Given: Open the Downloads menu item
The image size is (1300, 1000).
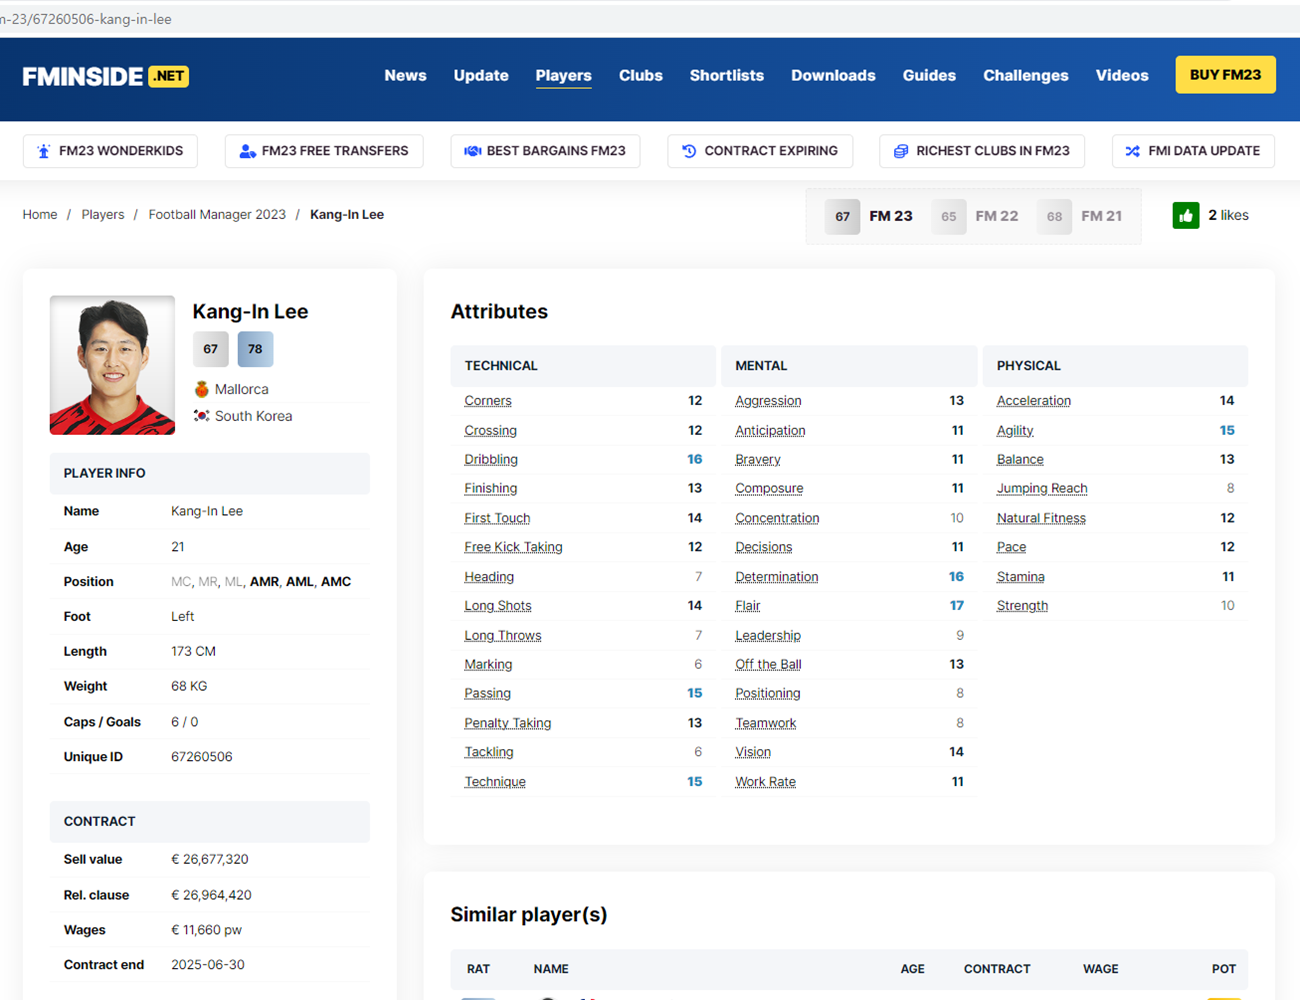Looking at the screenshot, I should coord(833,76).
